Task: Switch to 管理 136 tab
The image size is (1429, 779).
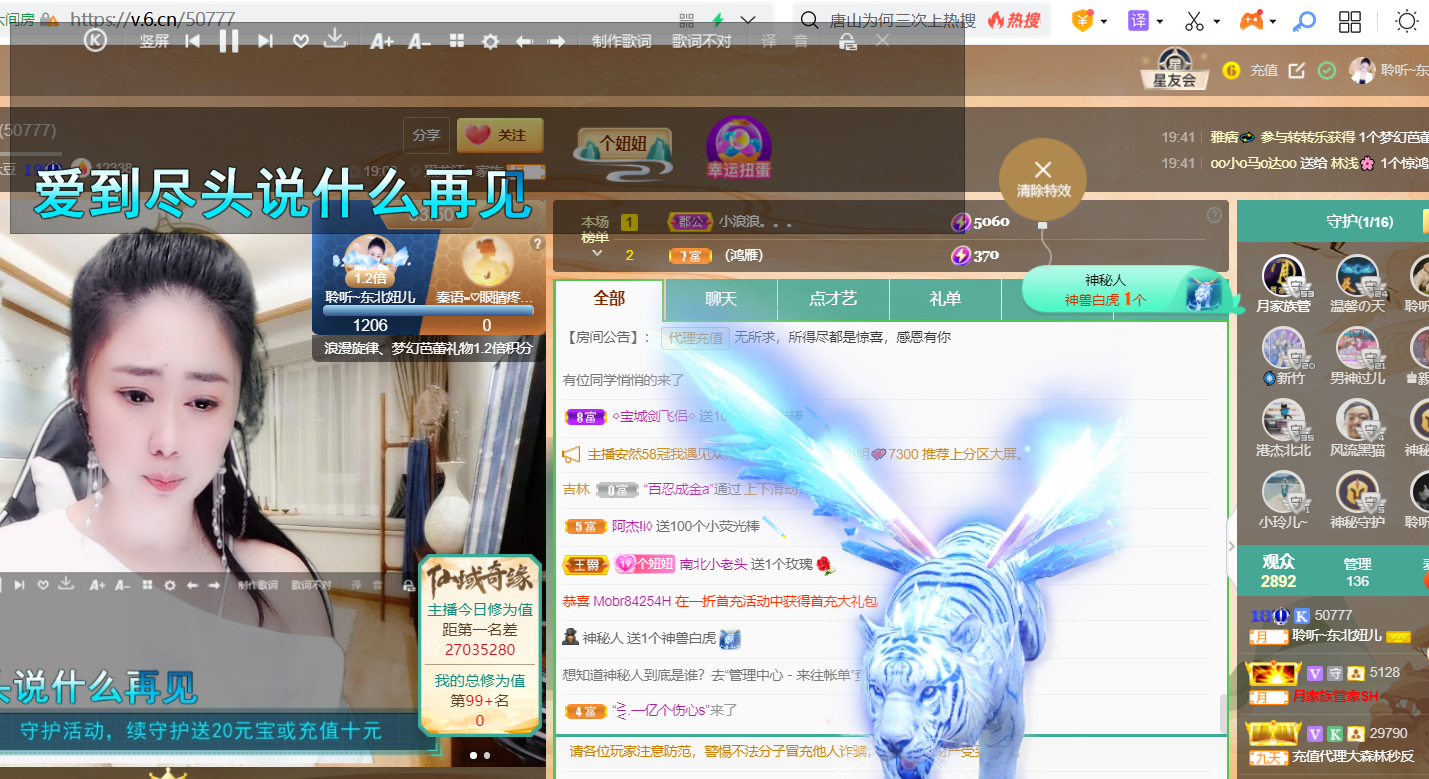Action: [x=1357, y=572]
